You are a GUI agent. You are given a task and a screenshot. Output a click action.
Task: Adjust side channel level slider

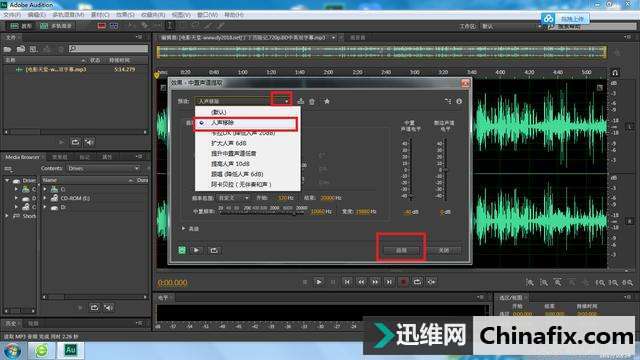445,169
